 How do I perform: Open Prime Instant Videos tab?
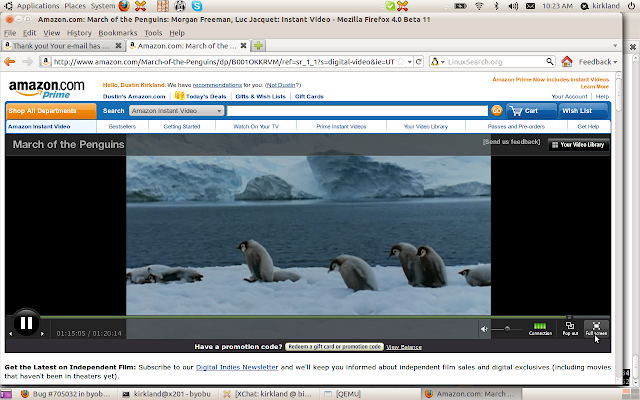pyautogui.click(x=341, y=127)
